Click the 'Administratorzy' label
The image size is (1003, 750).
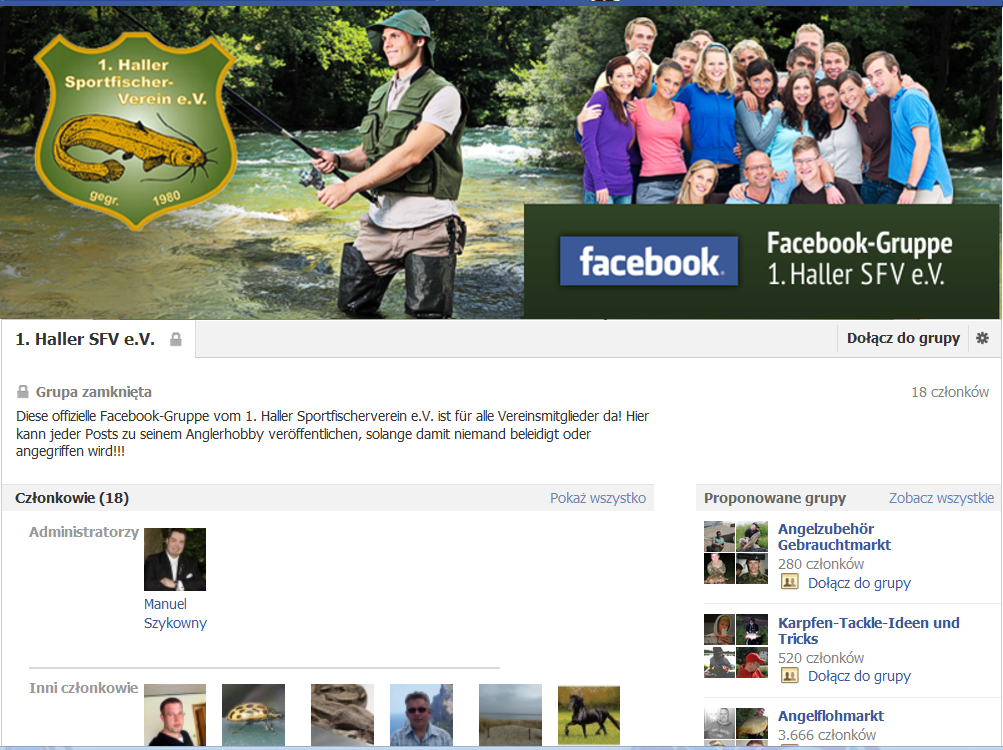[x=84, y=532]
